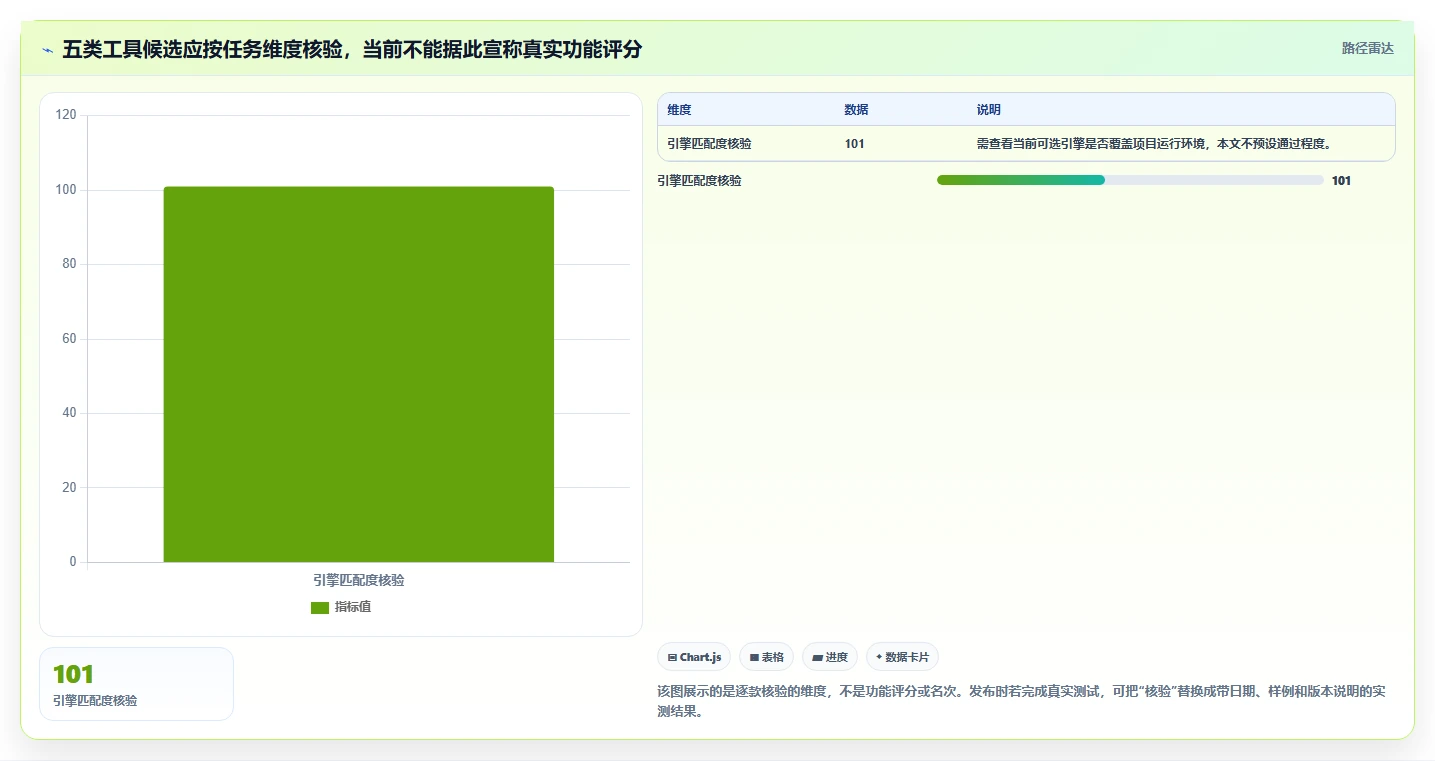Click the lightning icon beside the title
The width and height of the screenshot is (1435, 761).
point(47,49)
